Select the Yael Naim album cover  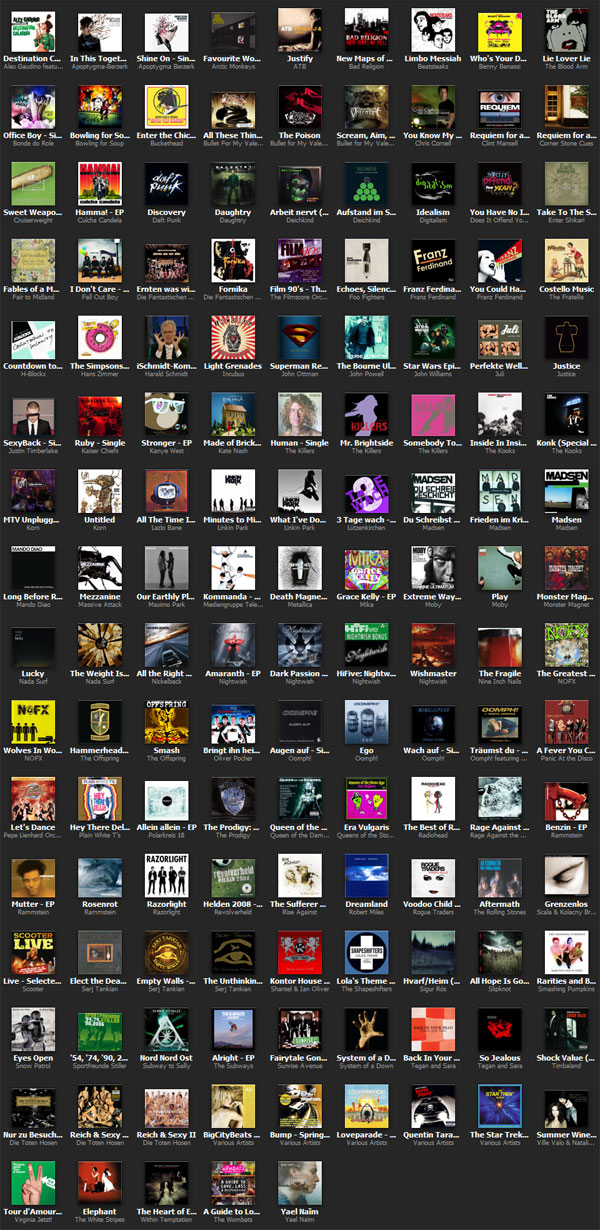[x=300, y=1180]
